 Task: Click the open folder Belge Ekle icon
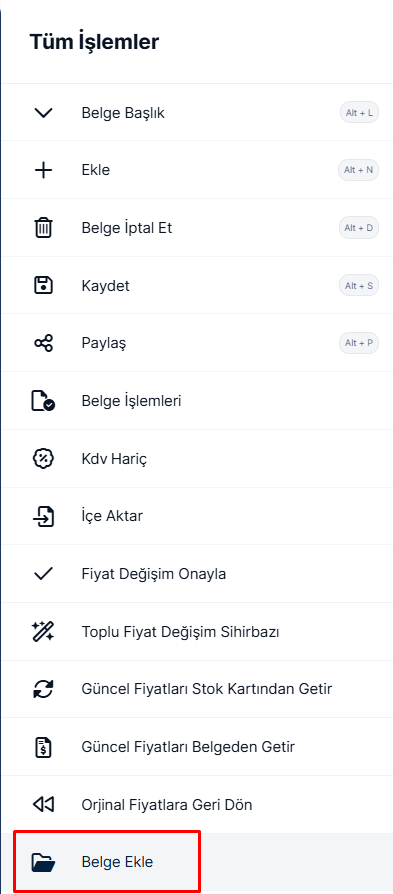point(43,862)
